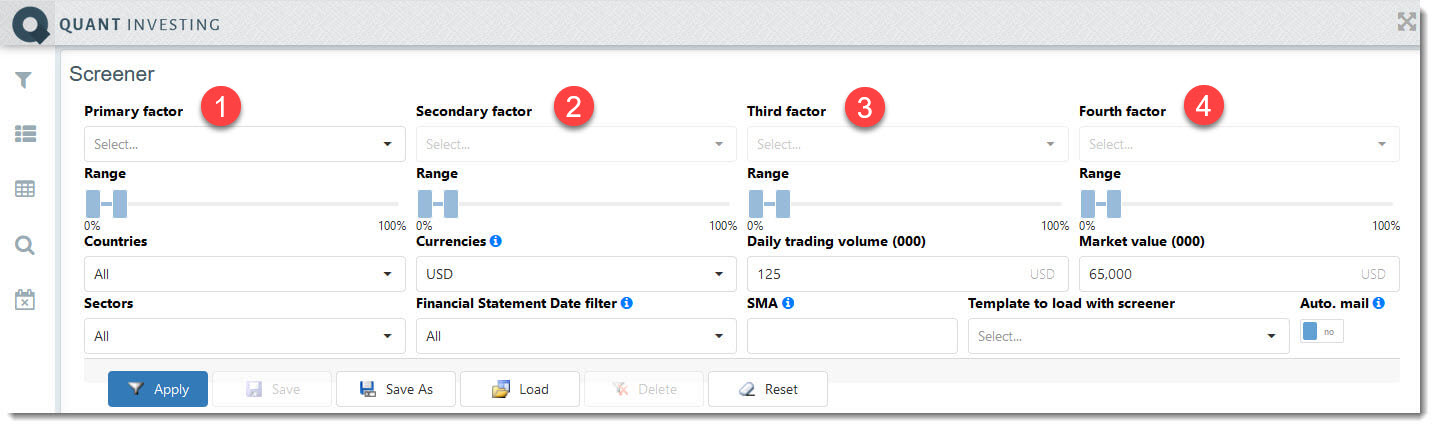The width and height of the screenshot is (1435, 428).
Task: Open the table grid sidebar icon
Action: pyautogui.click(x=24, y=189)
